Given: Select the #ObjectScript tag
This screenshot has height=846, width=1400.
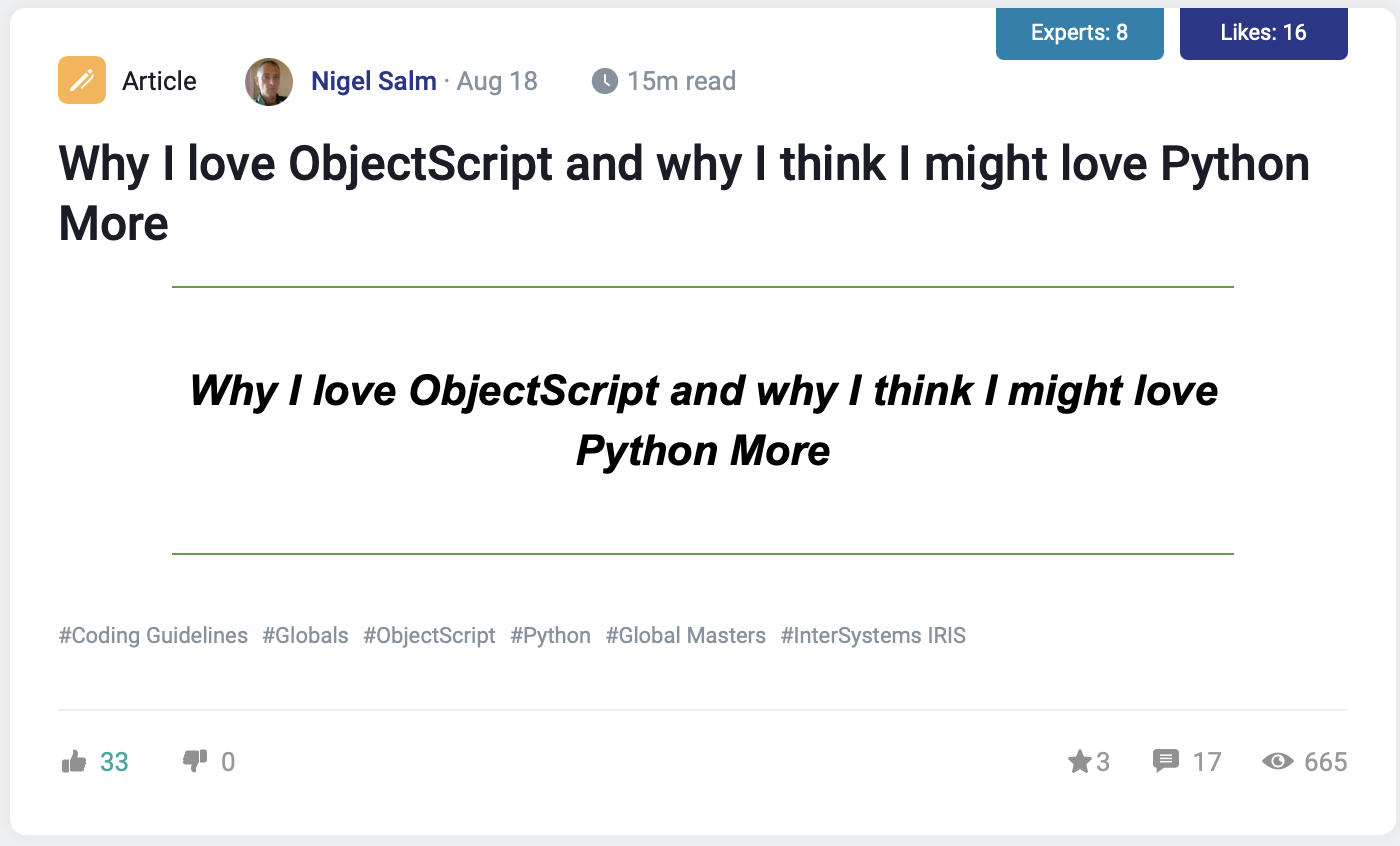Looking at the screenshot, I should click(429, 635).
